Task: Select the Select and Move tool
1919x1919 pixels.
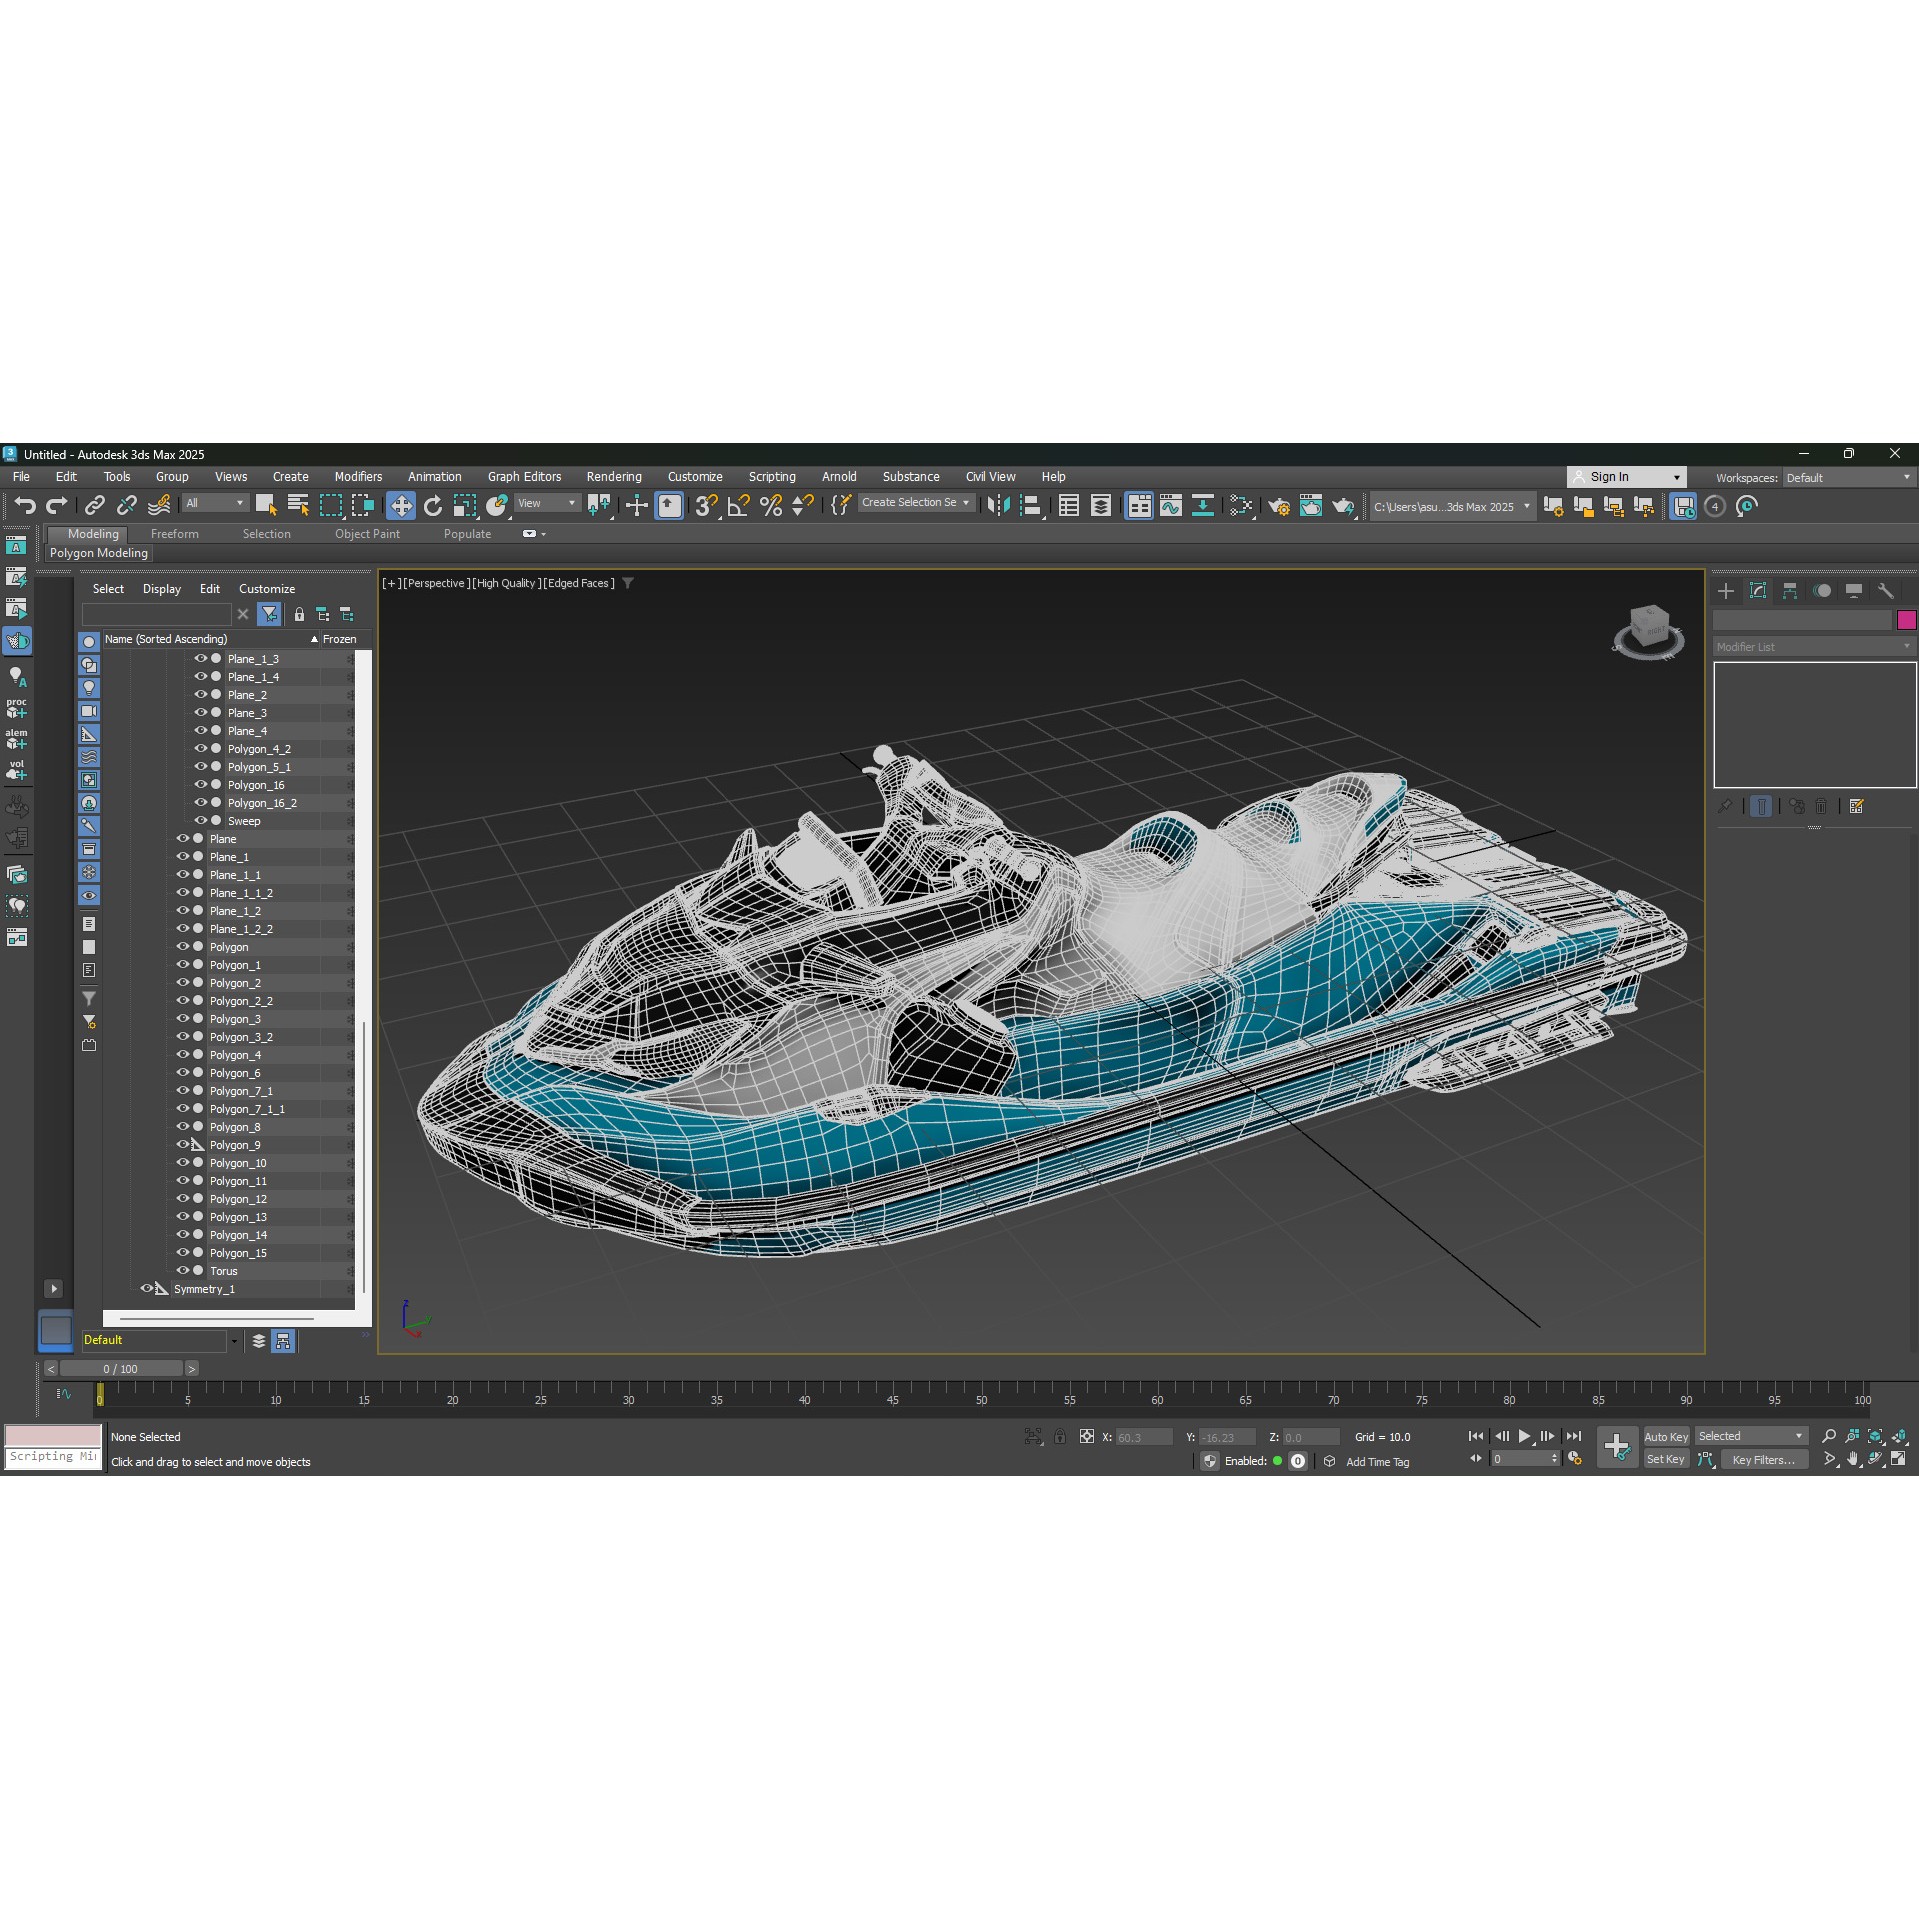Action: (402, 505)
